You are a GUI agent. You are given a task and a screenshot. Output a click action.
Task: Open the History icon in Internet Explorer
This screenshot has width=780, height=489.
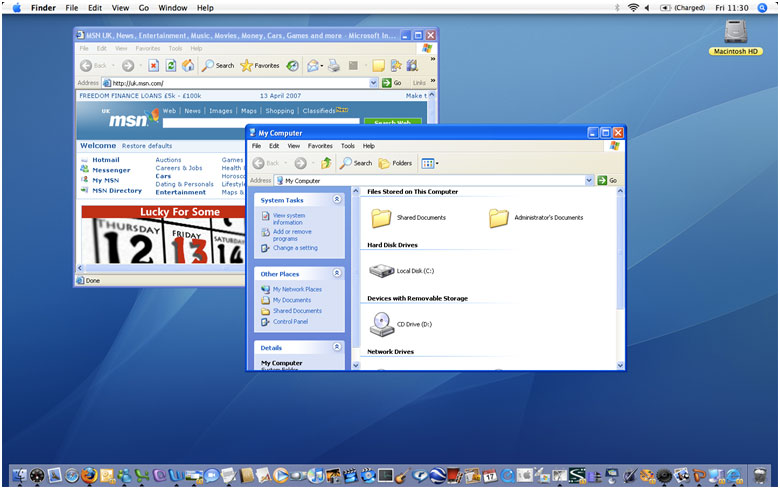(292, 65)
